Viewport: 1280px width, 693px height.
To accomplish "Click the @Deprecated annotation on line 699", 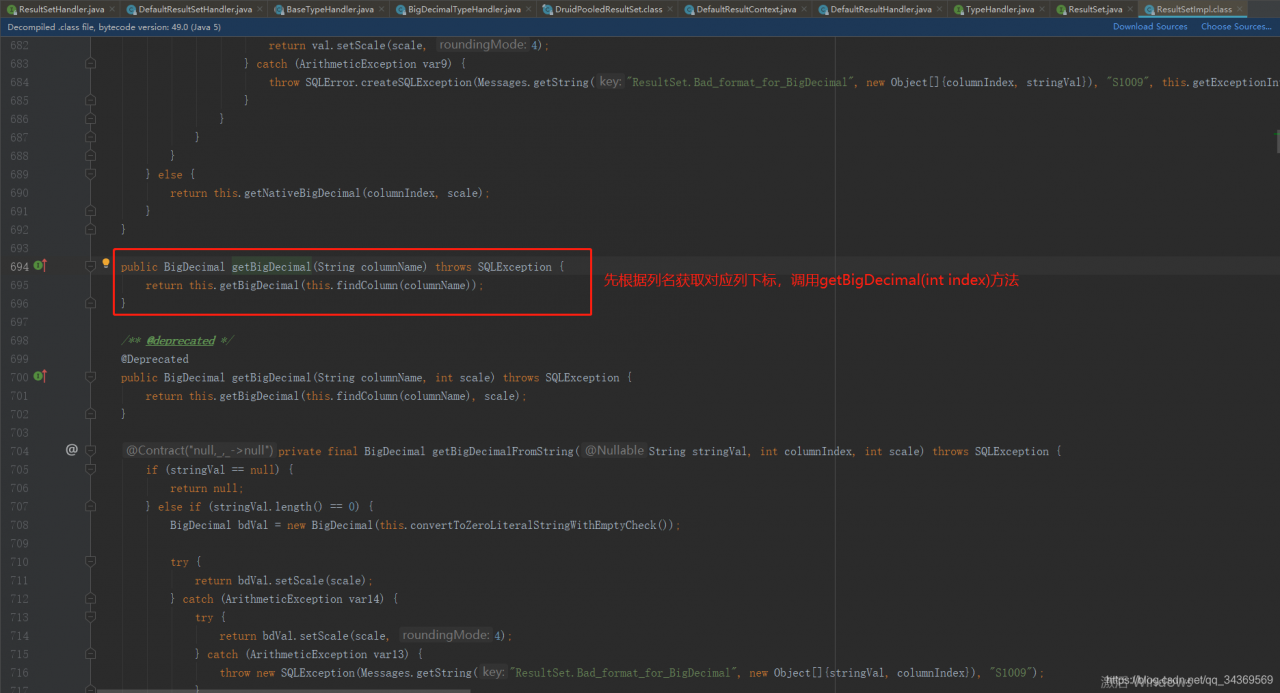I will (155, 359).
